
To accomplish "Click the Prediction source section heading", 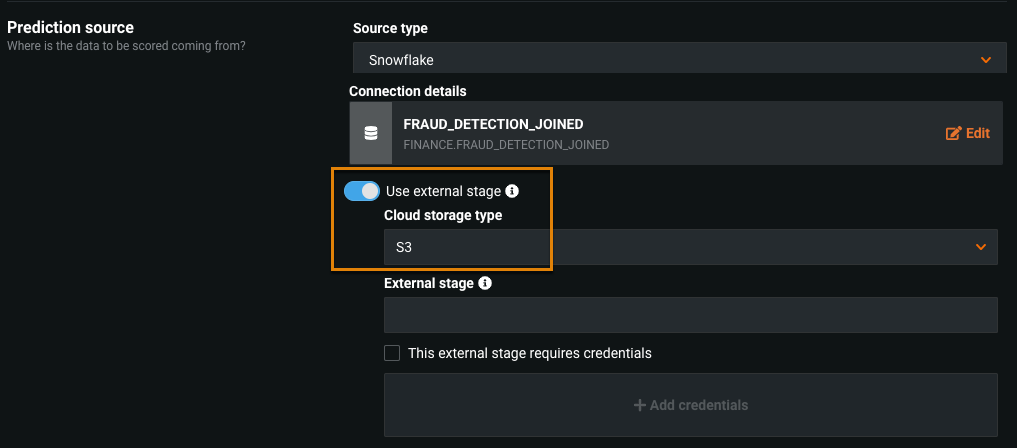I will pyautogui.click(x=70, y=28).
